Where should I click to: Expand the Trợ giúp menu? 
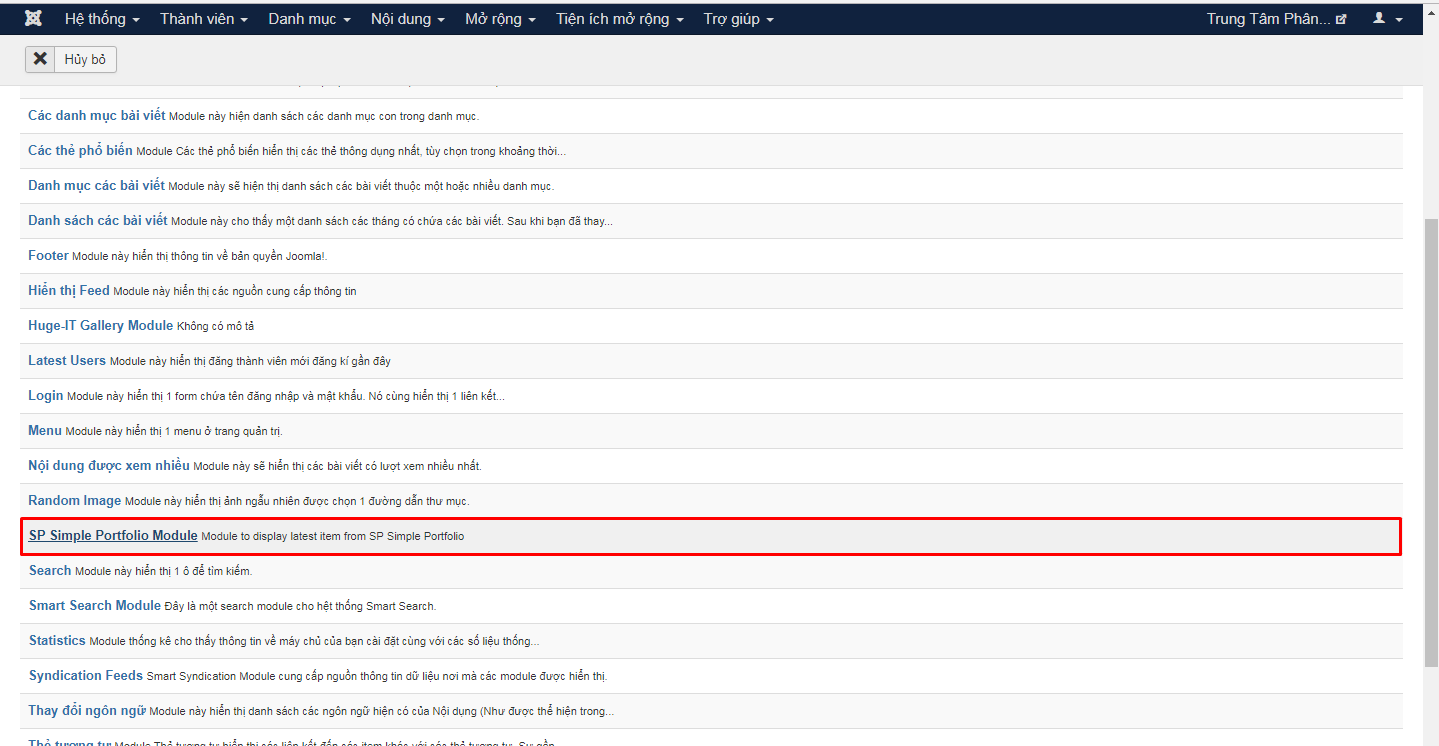click(x=738, y=19)
